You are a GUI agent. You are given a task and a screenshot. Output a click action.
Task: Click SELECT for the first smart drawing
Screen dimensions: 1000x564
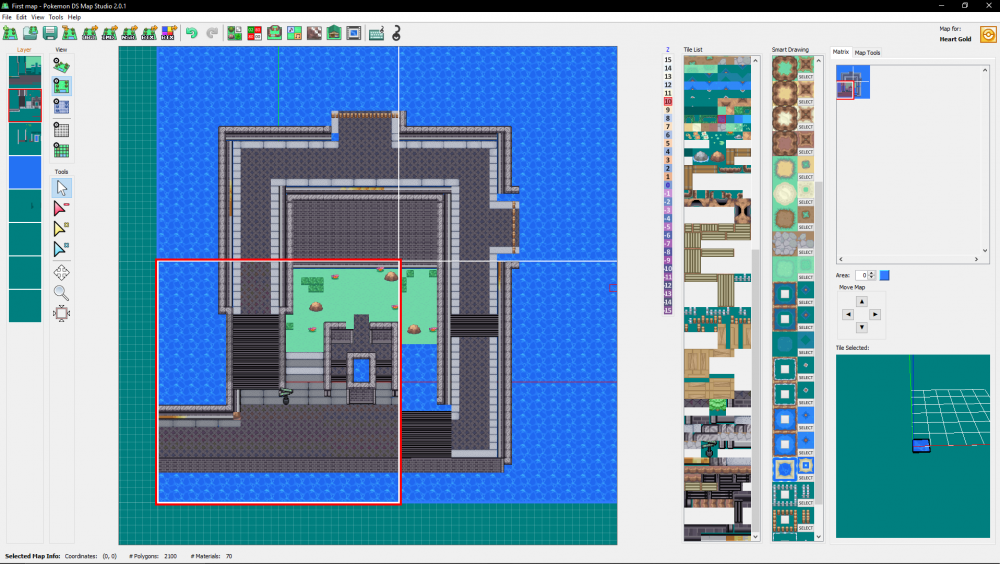pyautogui.click(x=805, y=77)
